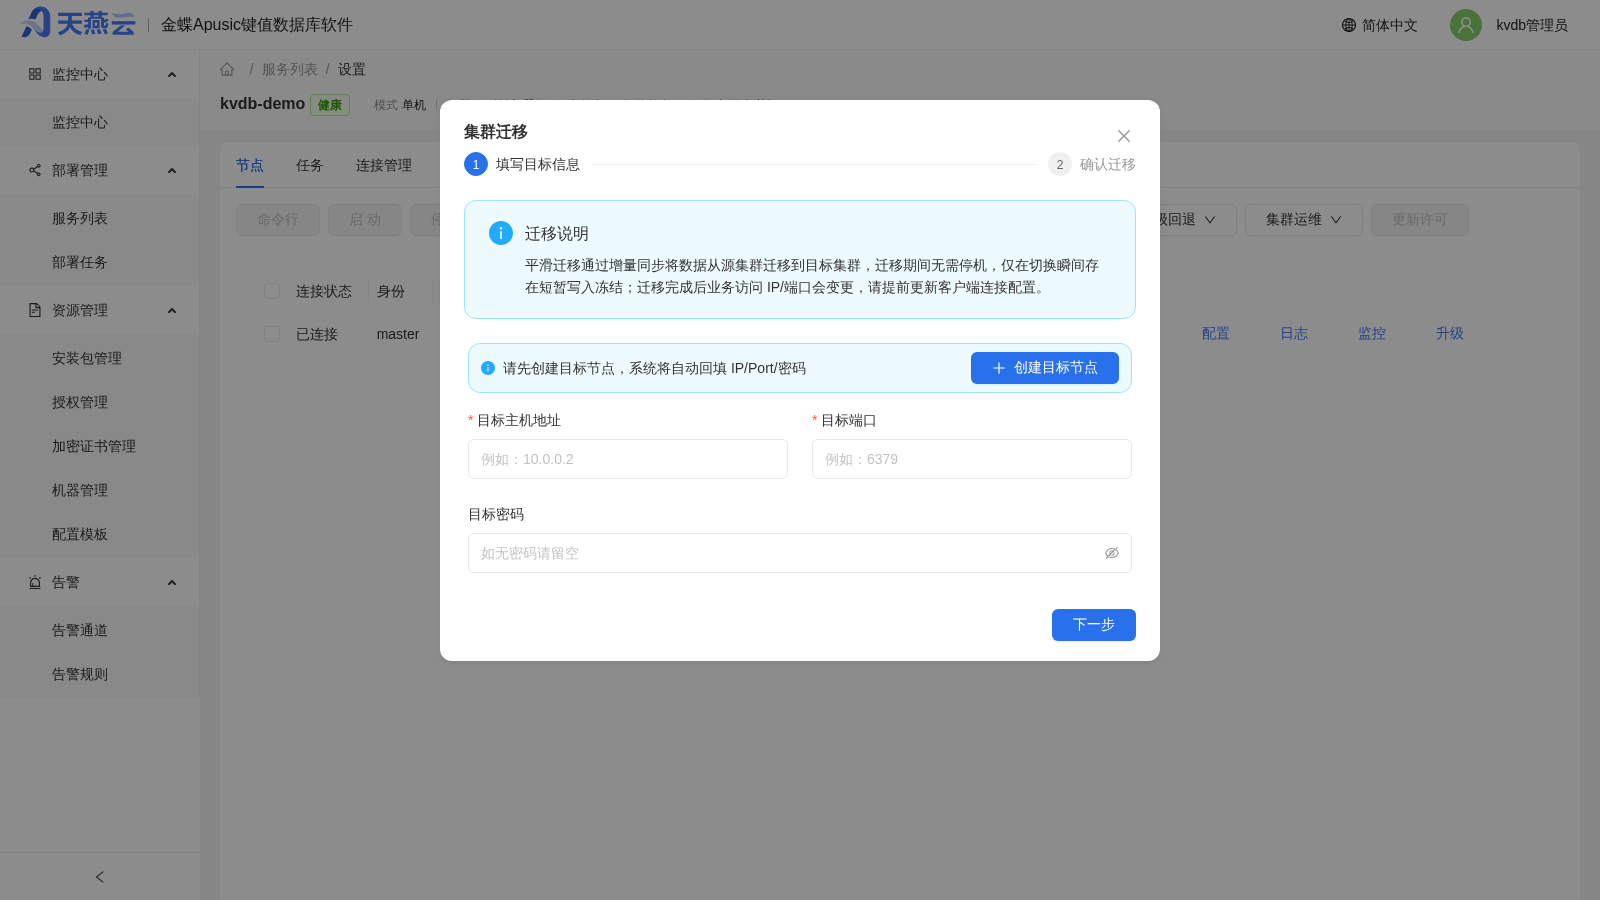1600x900 pixels.
Task: Click the 告警 alarm icon
Action: 35,582
